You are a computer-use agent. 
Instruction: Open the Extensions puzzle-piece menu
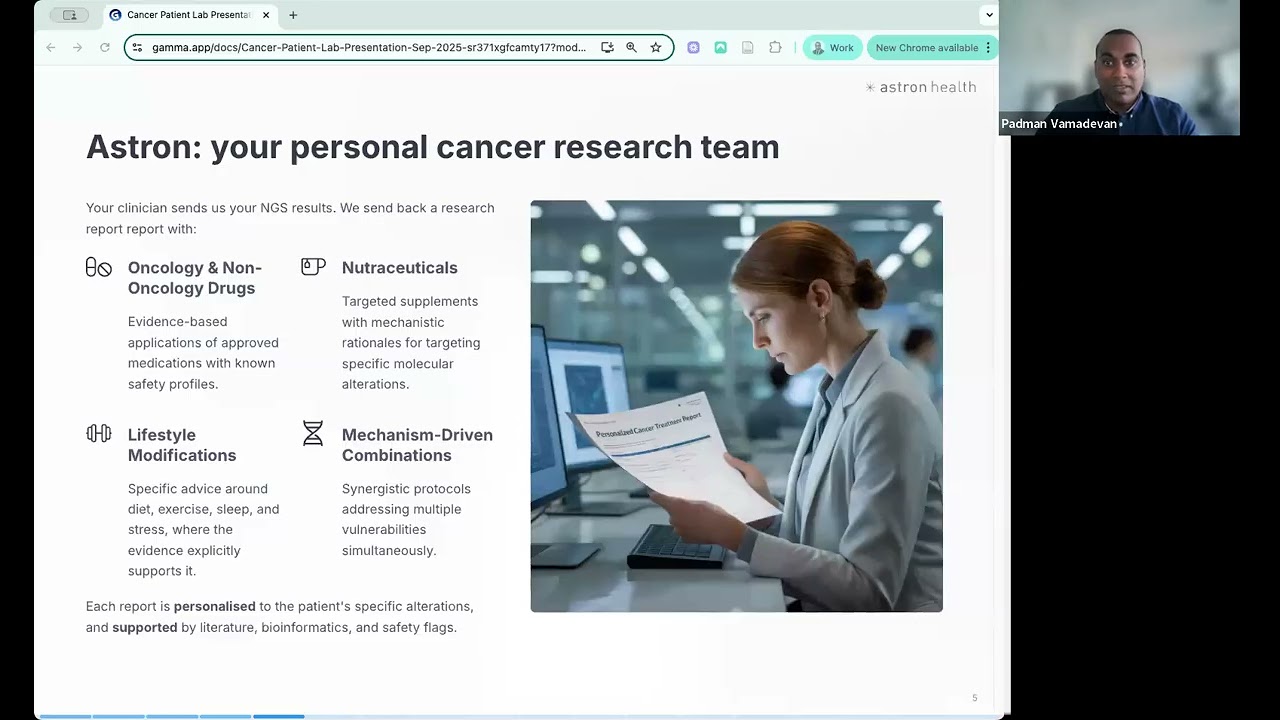tap(775, 47)
